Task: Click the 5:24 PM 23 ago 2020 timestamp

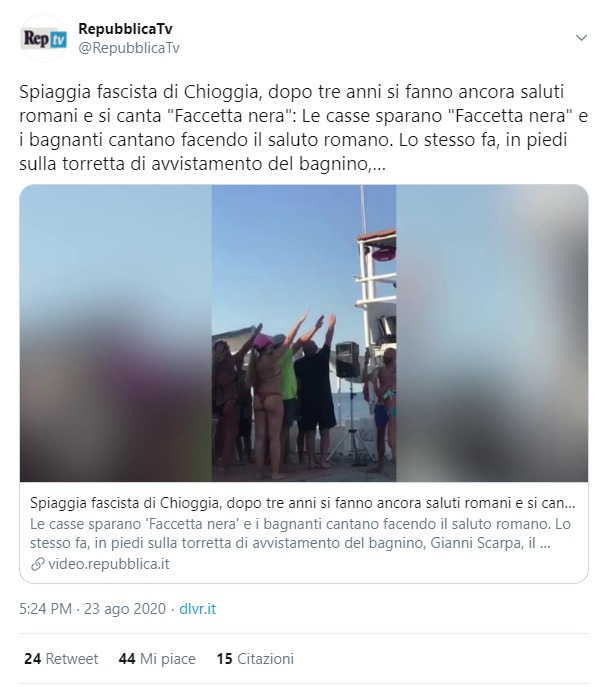Action: coord(92,609)
